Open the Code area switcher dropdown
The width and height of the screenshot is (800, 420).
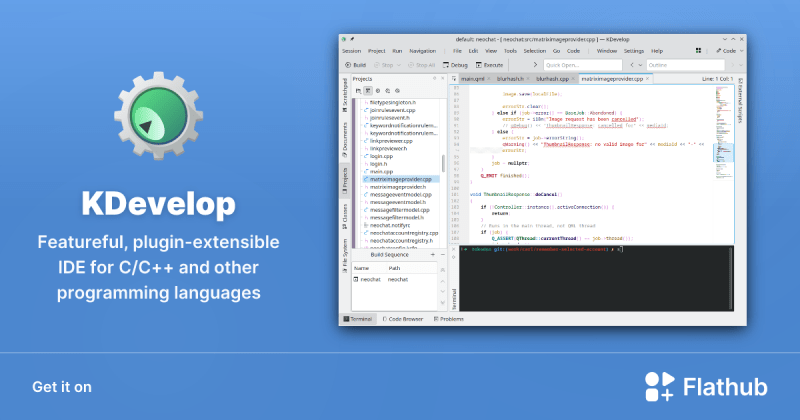tap(730, 51)
